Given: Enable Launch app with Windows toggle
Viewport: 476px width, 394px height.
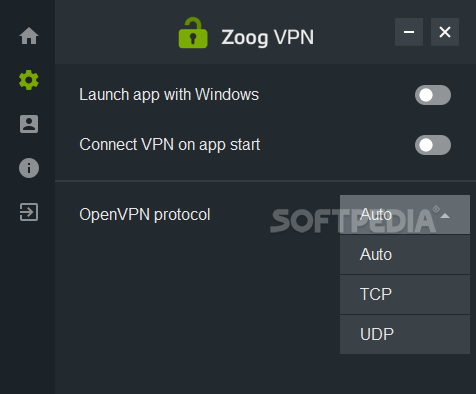Looking at the screenshot, I should pos(433,95).
